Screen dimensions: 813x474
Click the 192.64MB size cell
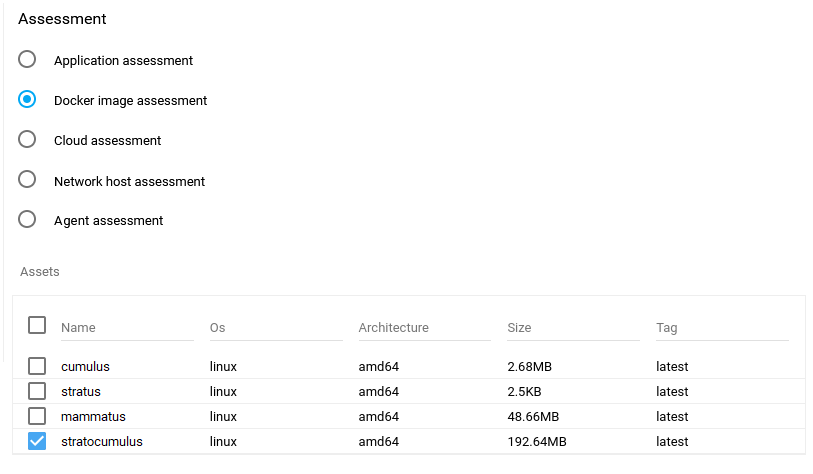537,442
